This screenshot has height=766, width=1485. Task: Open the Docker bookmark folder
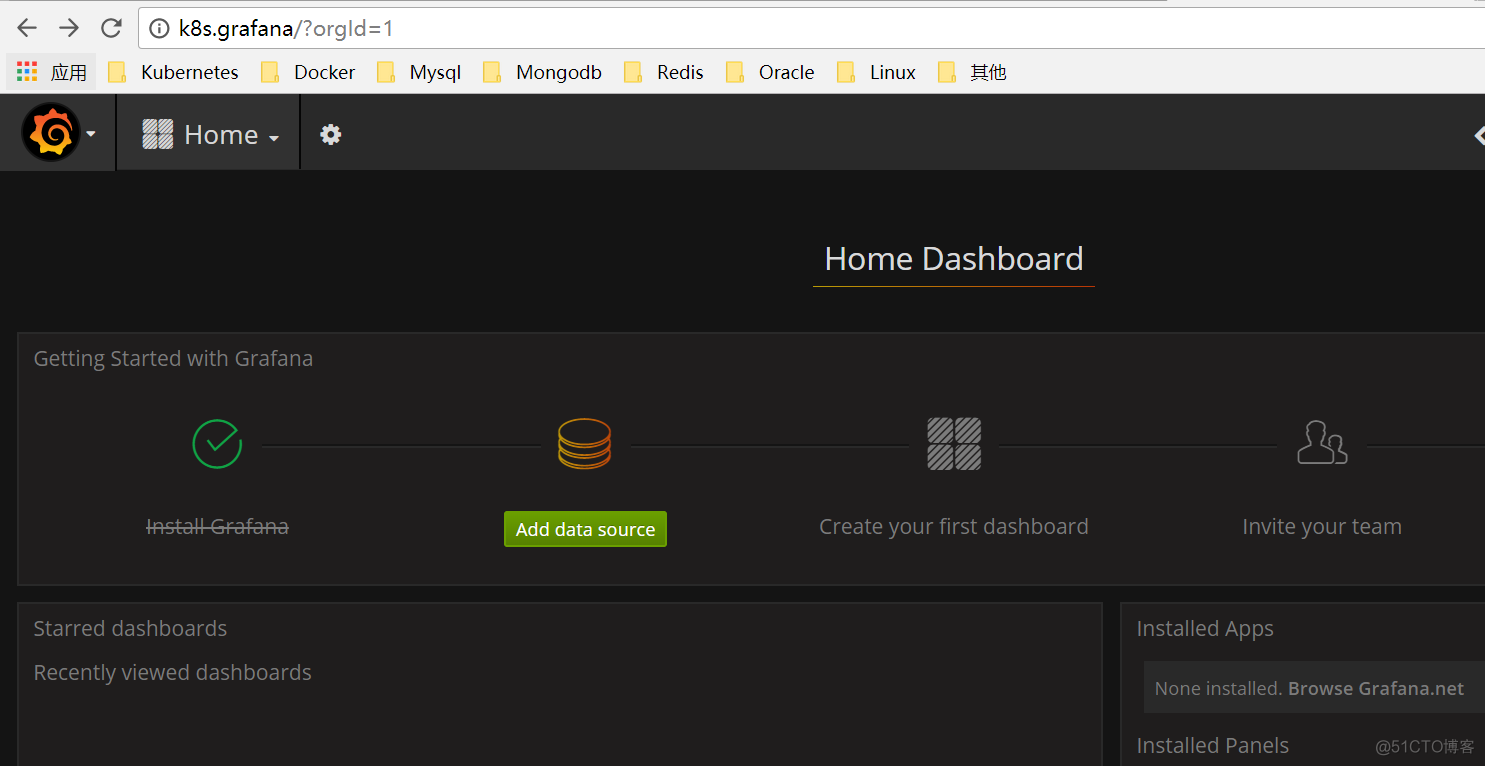[308, 72]
